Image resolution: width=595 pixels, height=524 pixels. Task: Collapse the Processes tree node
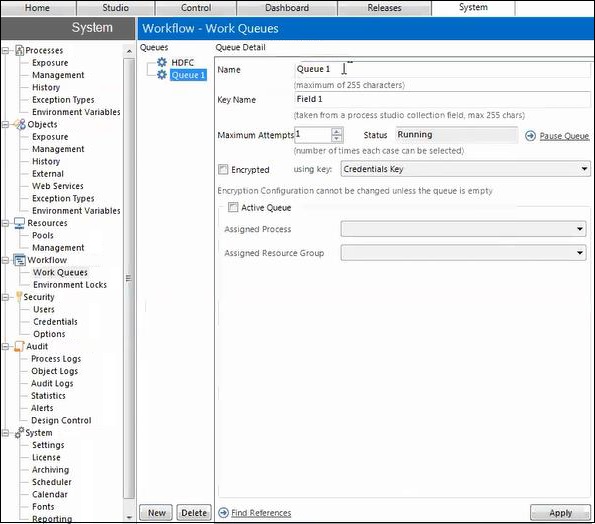5,50
